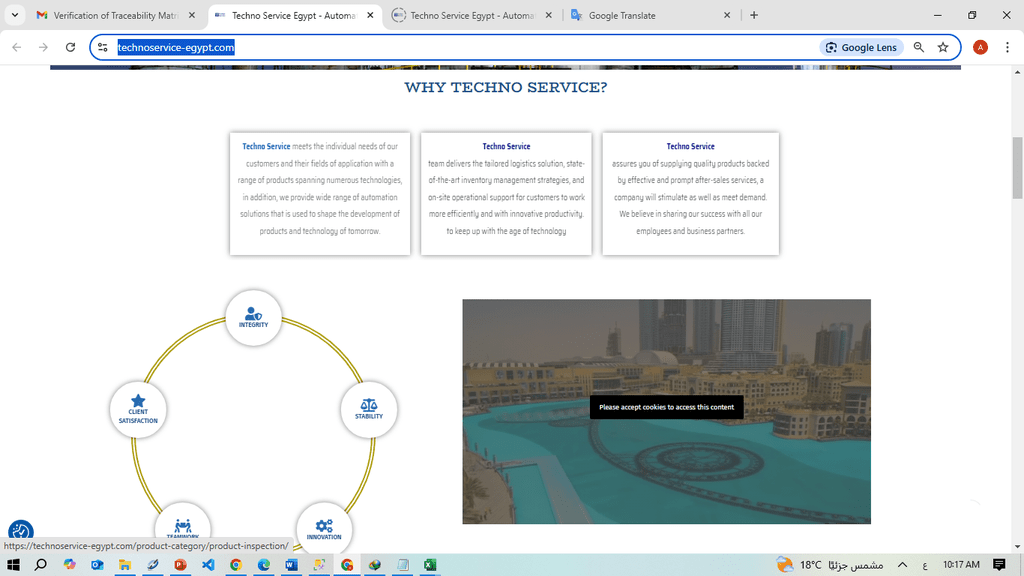This screenshot has height=576, width=1024.
Task: Switch the Arabic input language indicator
Action: click(x=925, y=565)
